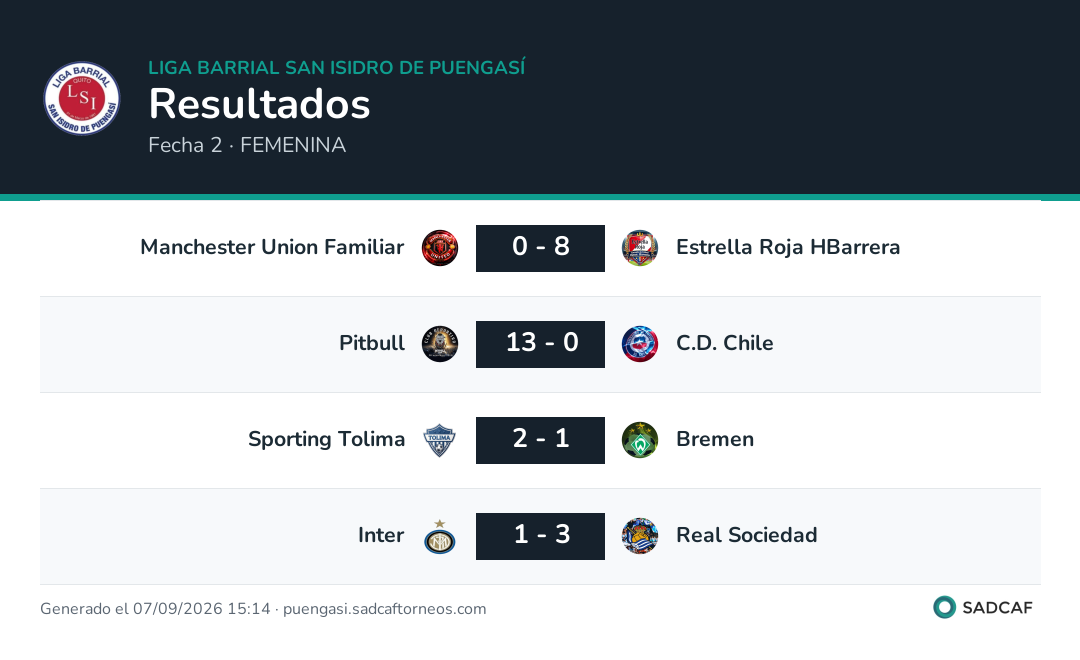Click the Manchester Union Familiar team name
The image size is (1080, 660).
(272, 247)
